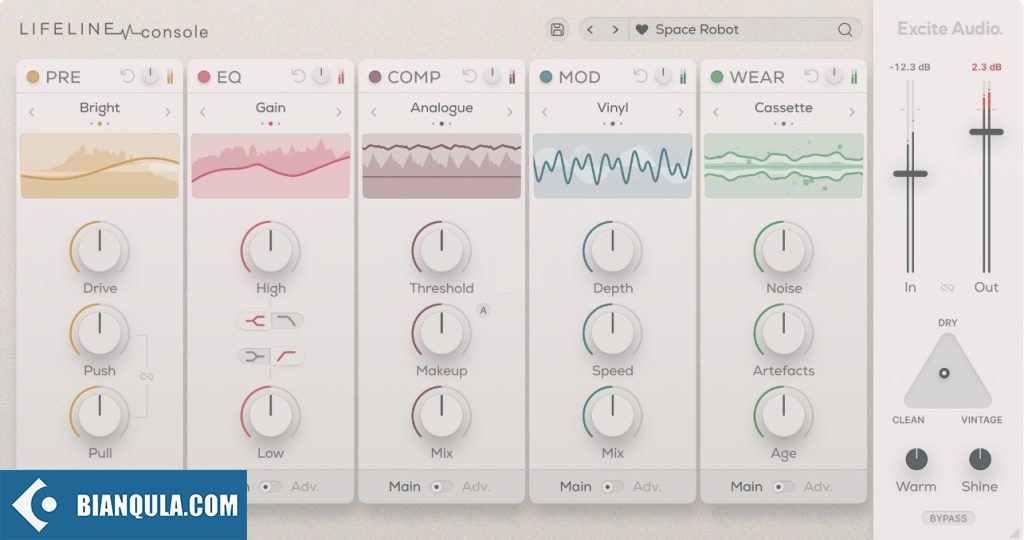
Task: Select previous COMP mode before Analogue
Action: [x=374, y=112]
